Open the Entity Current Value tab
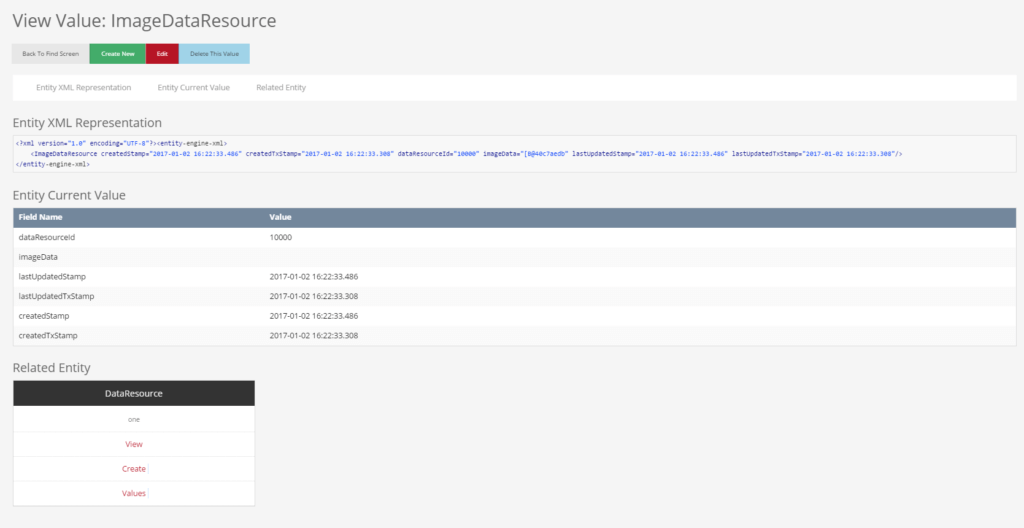This screenshot has height=528, width=1024. (x=193, y=88)
